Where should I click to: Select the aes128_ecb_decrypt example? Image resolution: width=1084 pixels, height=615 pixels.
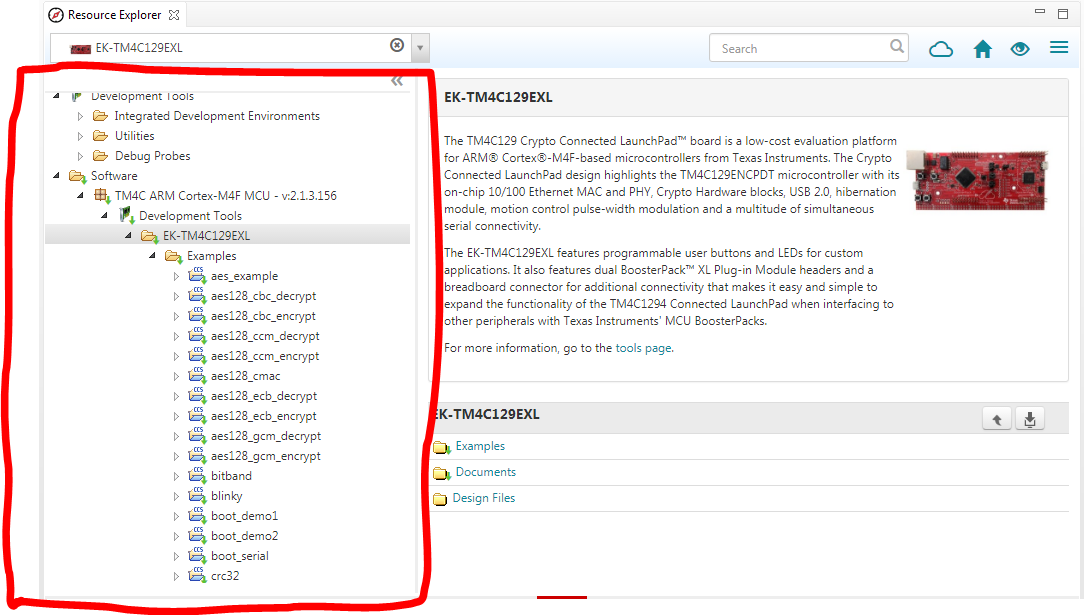[264, 397]
